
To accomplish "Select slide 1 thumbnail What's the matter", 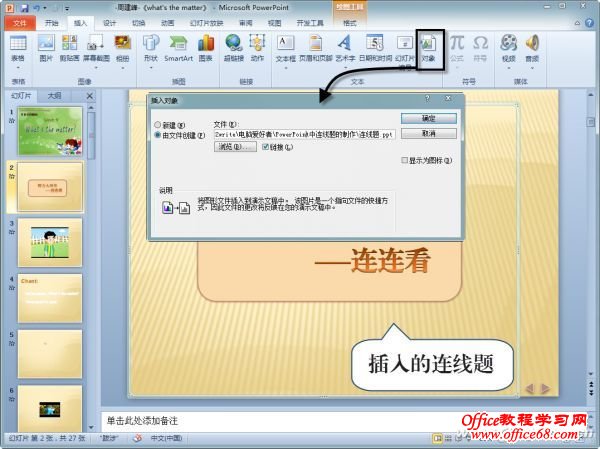I will tap(50, 131).
